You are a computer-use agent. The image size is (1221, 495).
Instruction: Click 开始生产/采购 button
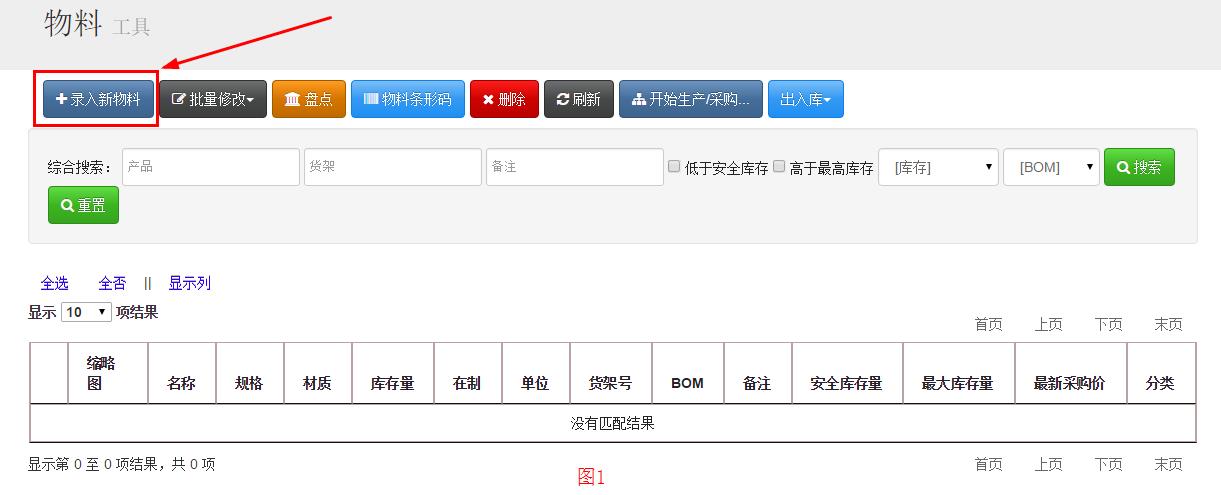pyautogui.click(x=690, y=99)
